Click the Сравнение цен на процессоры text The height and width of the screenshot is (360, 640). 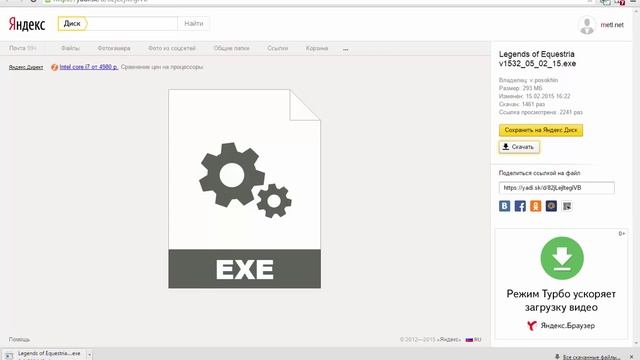[162, 67]
